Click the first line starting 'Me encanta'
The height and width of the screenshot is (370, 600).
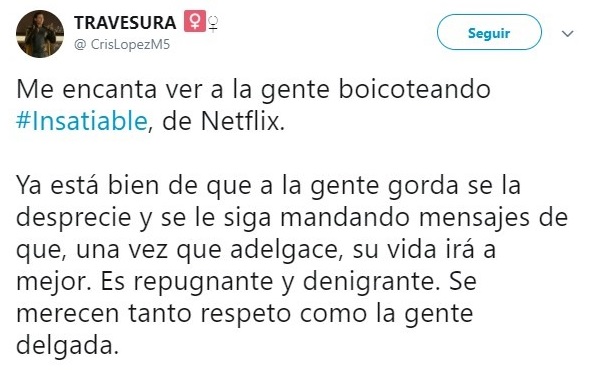253,90
